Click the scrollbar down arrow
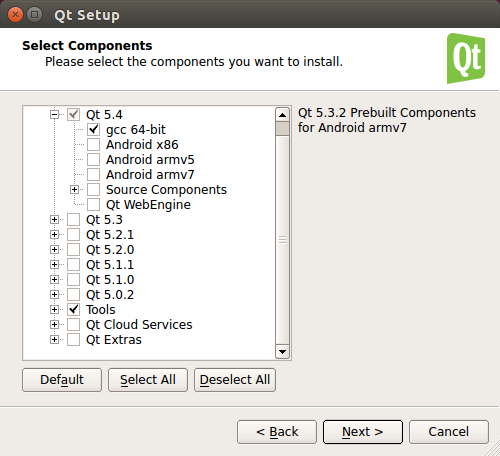The image size is (500, 456). pos(283,352)
